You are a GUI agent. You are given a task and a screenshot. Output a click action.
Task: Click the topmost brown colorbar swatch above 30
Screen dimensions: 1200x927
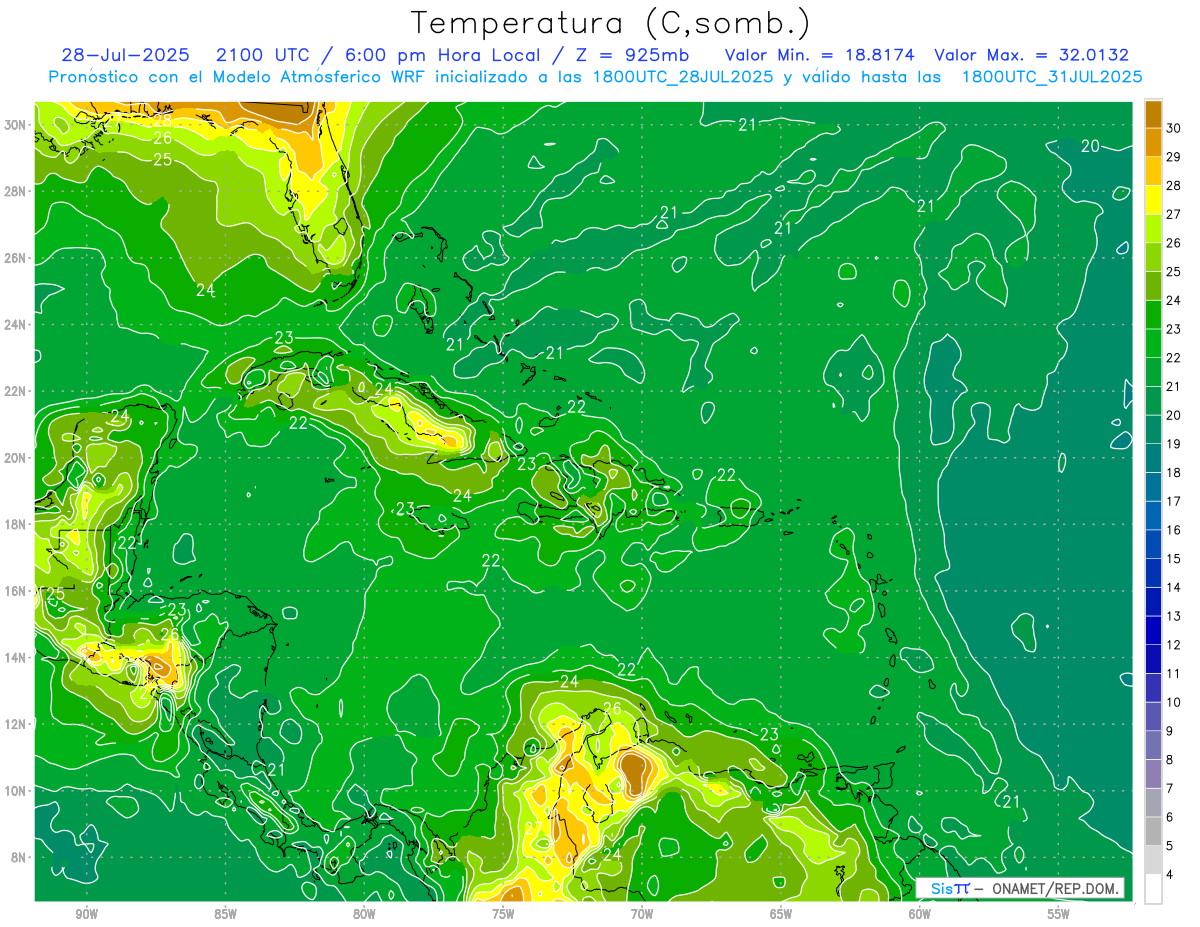pyautogui.click(x=1153, y=113)
